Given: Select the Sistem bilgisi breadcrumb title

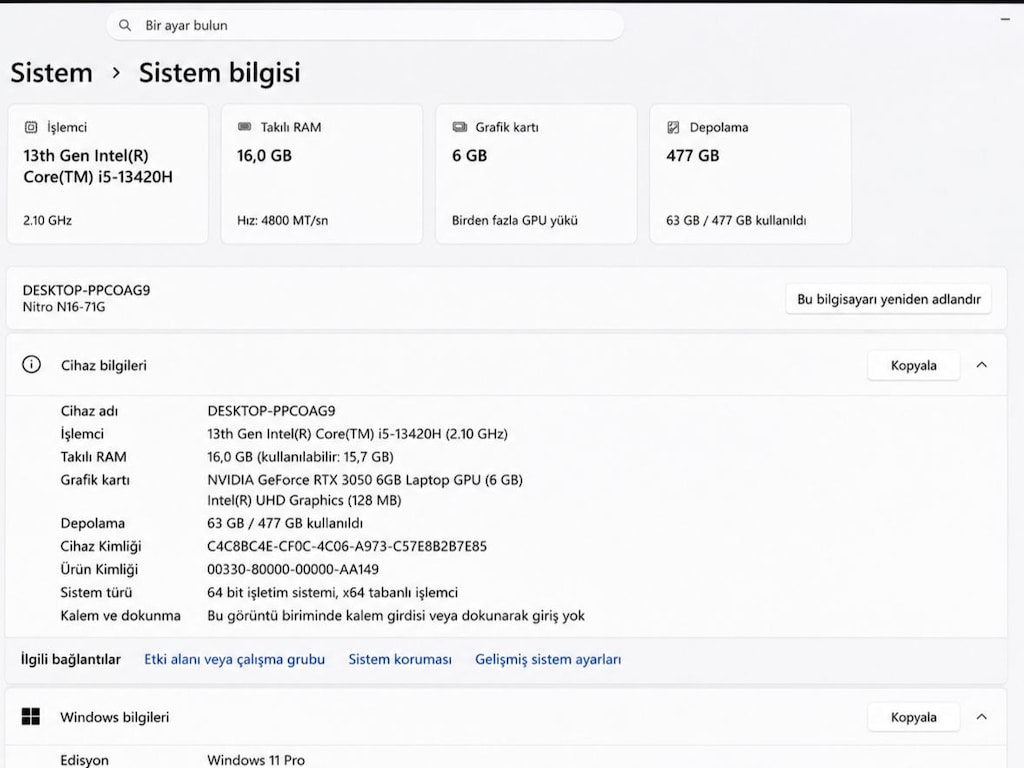Looking at the screenshot, I should [x=219, y=73].
